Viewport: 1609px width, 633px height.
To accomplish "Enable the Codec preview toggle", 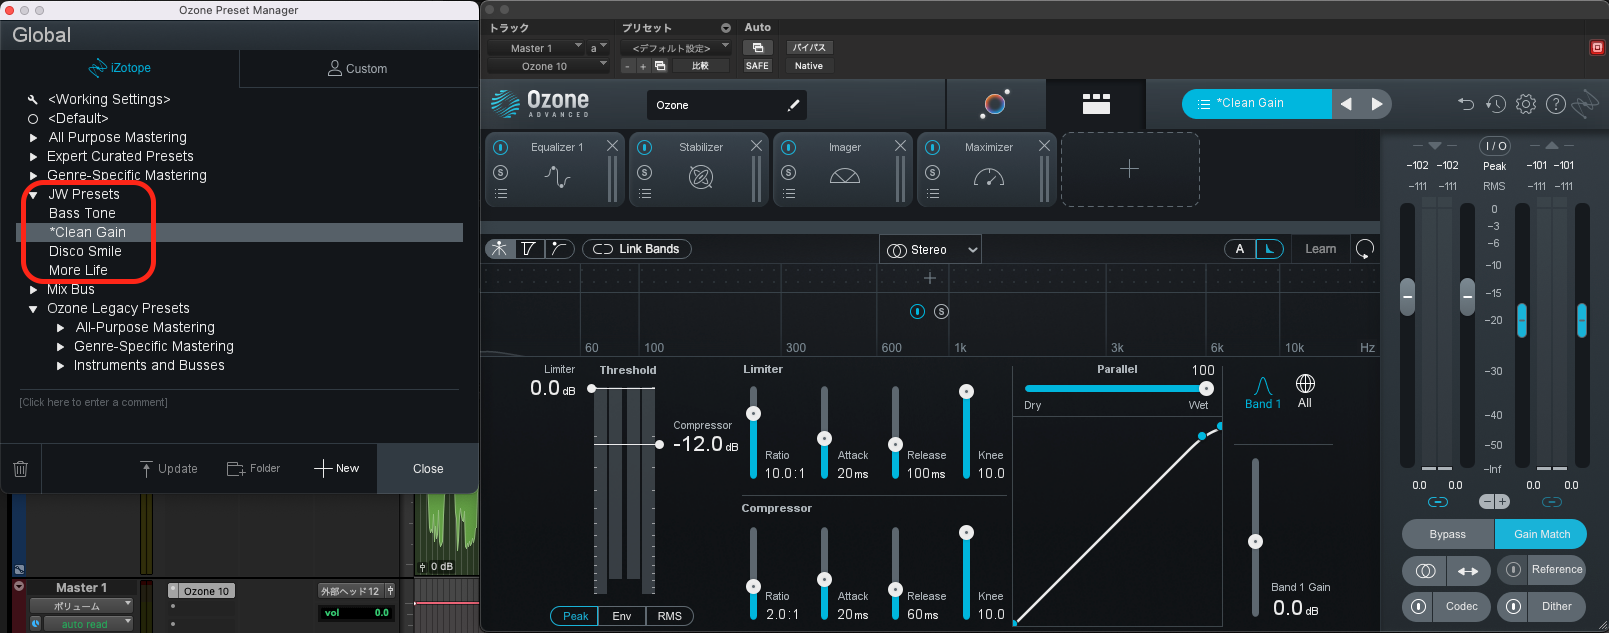I will point(1418,606).
